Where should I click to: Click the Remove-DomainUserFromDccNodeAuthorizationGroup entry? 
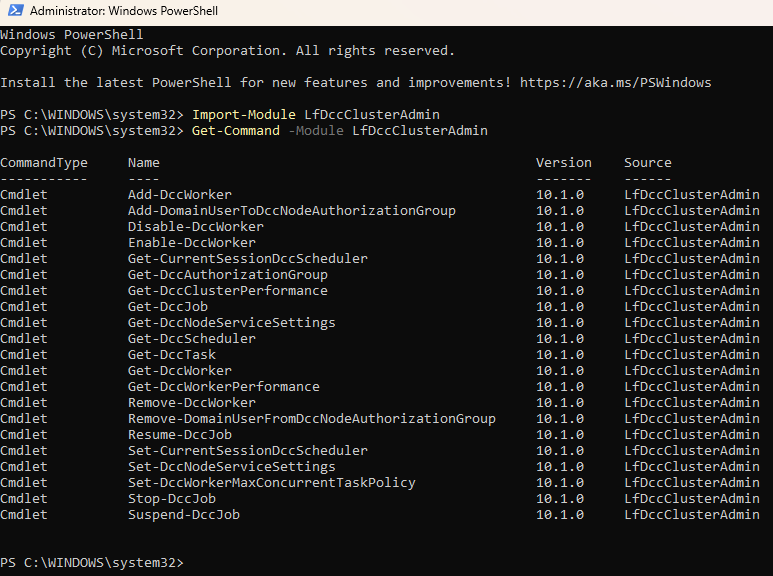(312, 418)
